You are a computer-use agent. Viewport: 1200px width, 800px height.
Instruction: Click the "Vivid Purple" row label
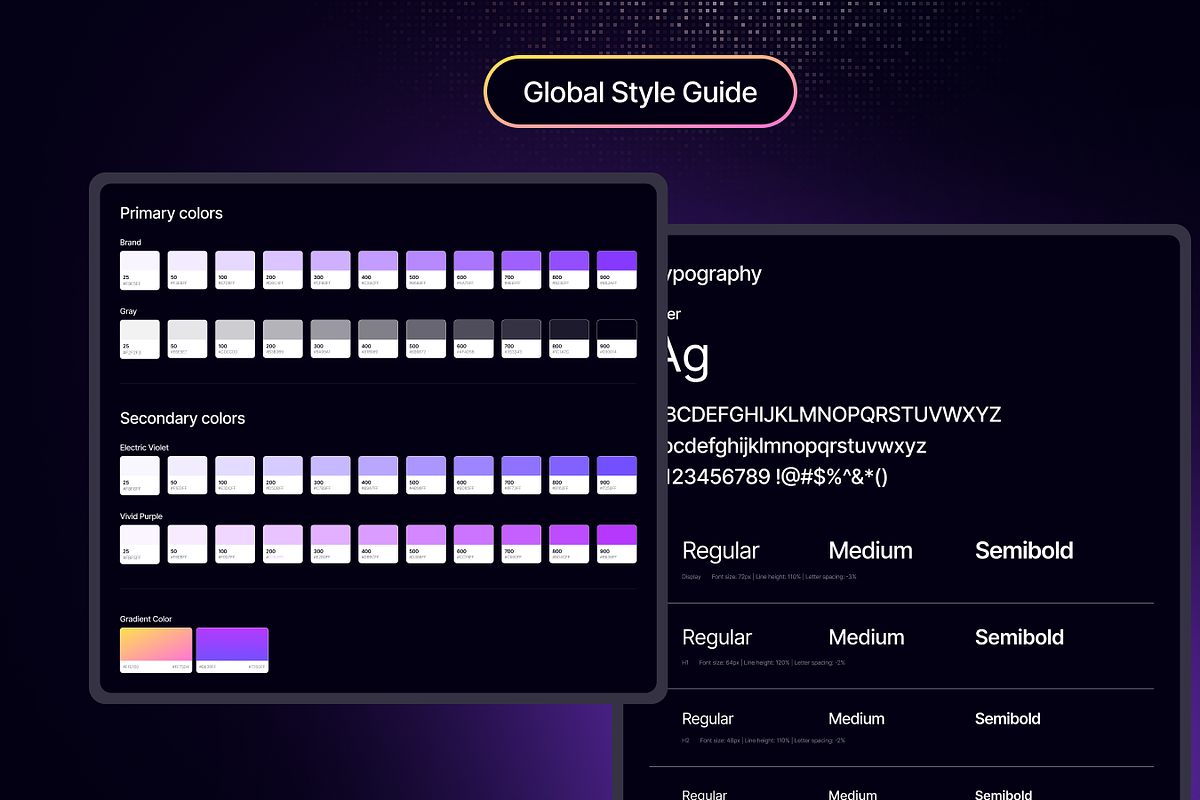click(x=141, y=516)
